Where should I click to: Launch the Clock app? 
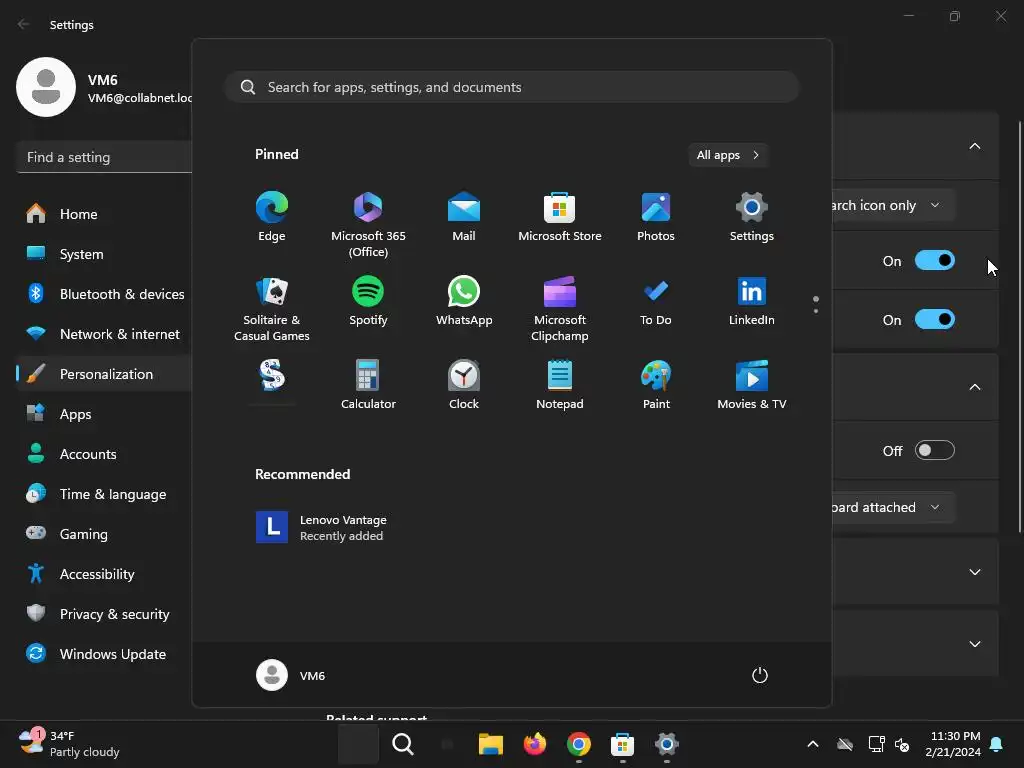click(x=464, y=385)
